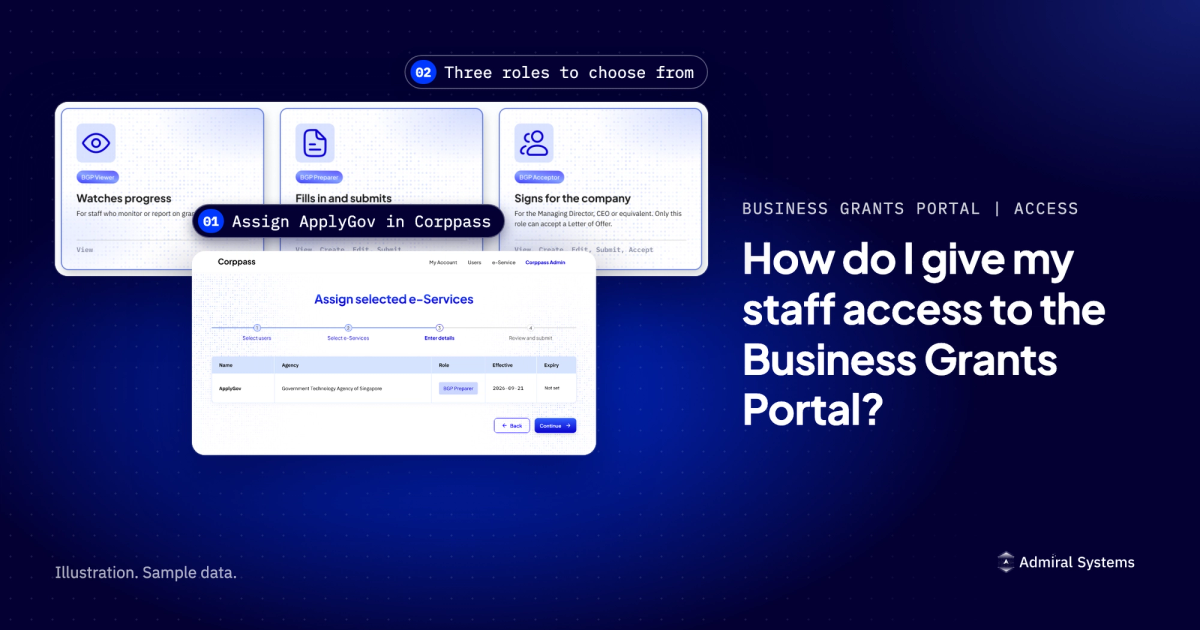Viewport: 1200px width, 630px height.
Task: Click the document icon on the Fills in and submits card
Action: [315, 143]
